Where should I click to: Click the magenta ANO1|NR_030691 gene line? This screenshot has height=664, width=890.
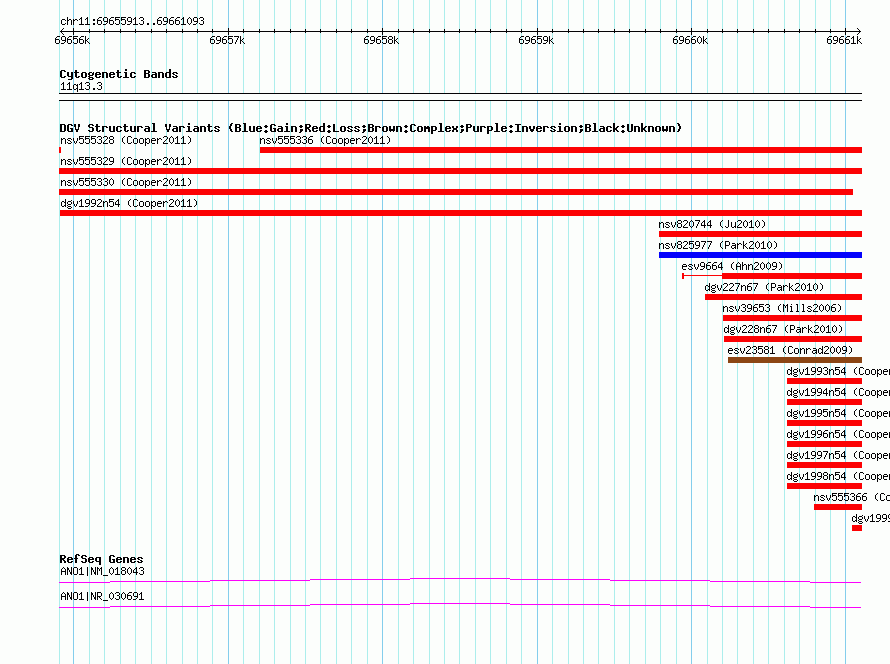point(460,605)
